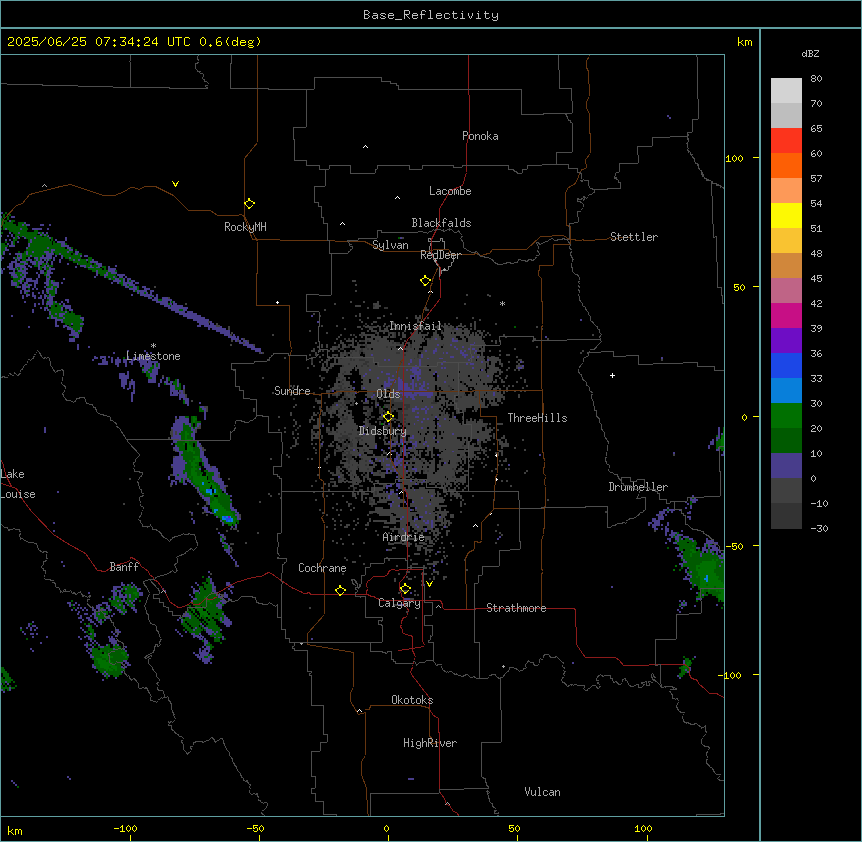Screen dimensions: 862x842
Task: Select the yellow 54–51 dBZ legend swatch
Action: click(786, 215)
